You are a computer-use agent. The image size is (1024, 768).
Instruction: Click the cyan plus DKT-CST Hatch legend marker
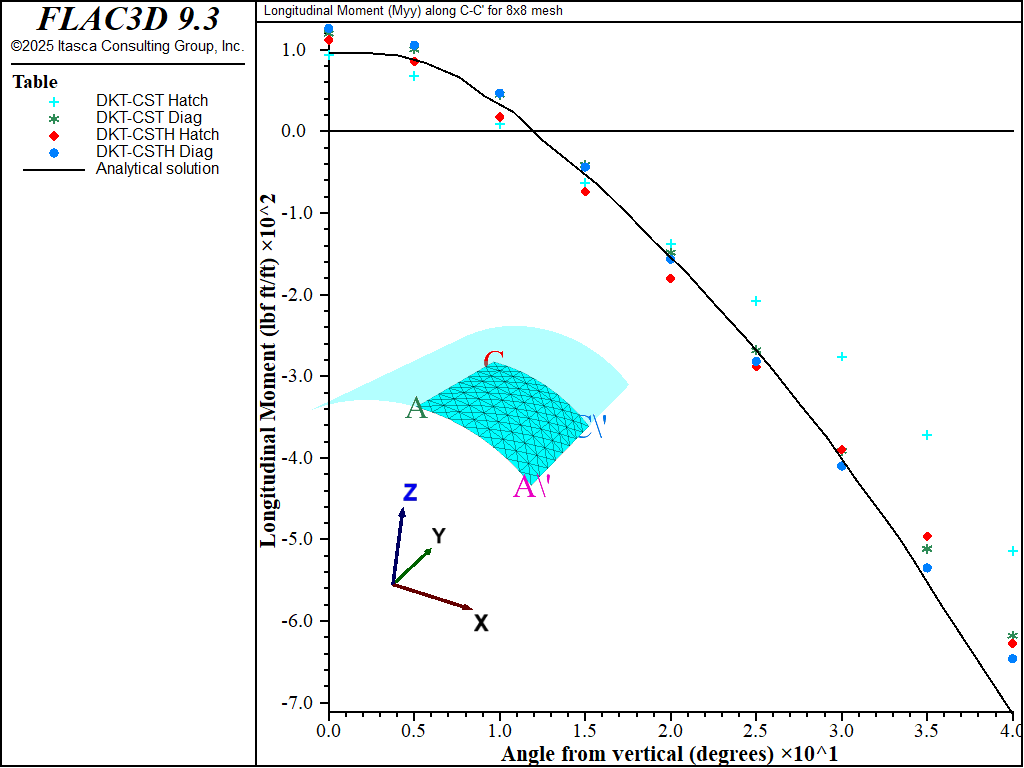click(54, 101)
